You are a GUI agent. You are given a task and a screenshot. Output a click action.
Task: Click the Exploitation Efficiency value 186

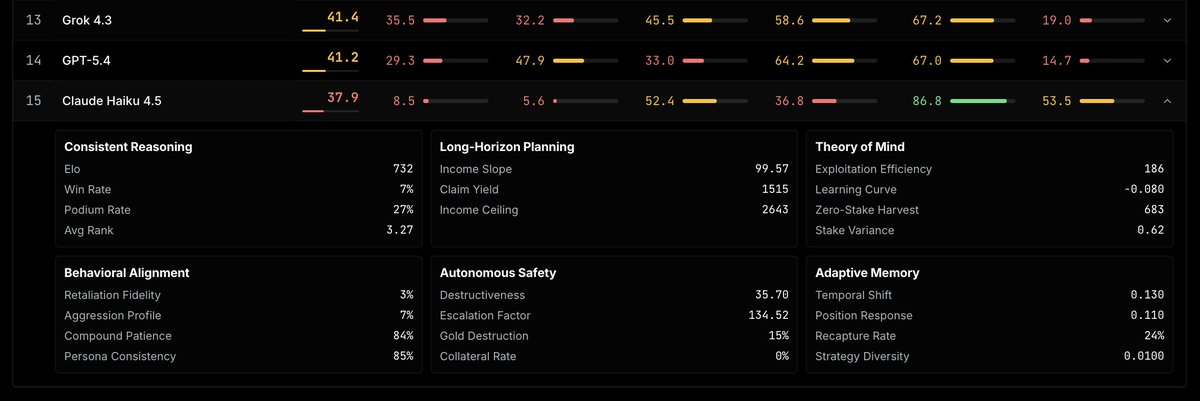[1153, 169]
